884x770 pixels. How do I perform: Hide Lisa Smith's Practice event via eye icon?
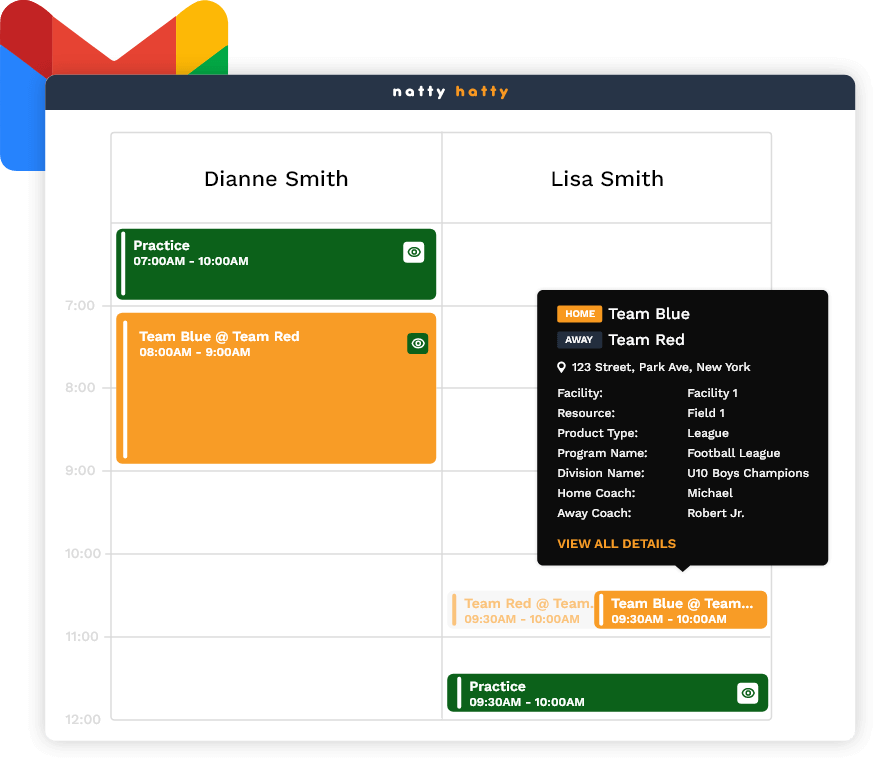tap(748, 693)
